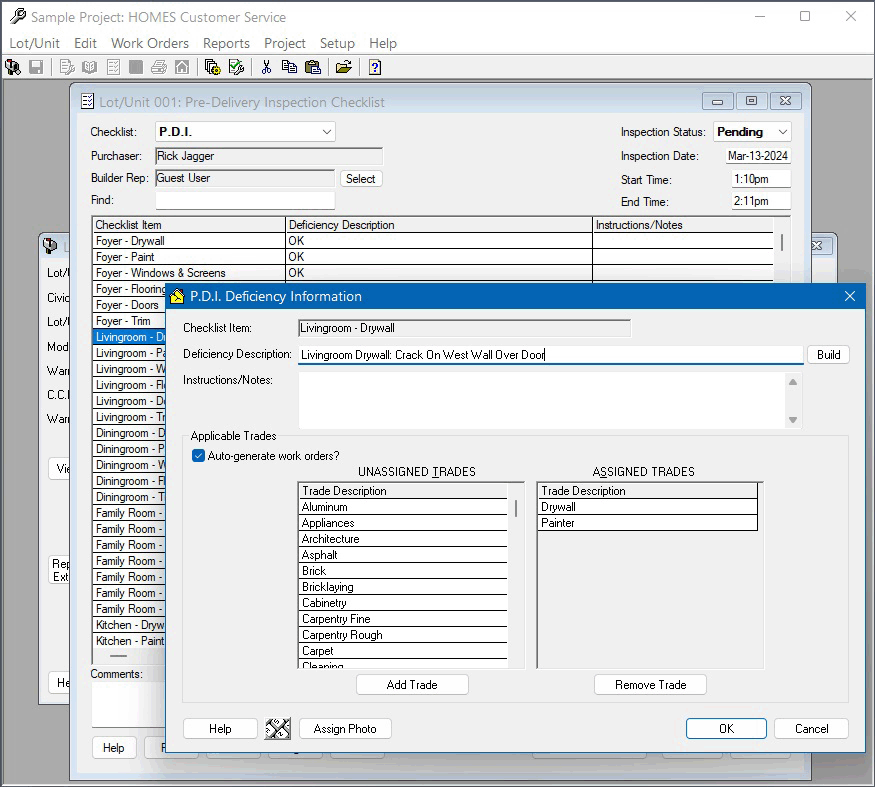Open the Inspection Status dropdown

pyautogui.click(x=781, y=132)
